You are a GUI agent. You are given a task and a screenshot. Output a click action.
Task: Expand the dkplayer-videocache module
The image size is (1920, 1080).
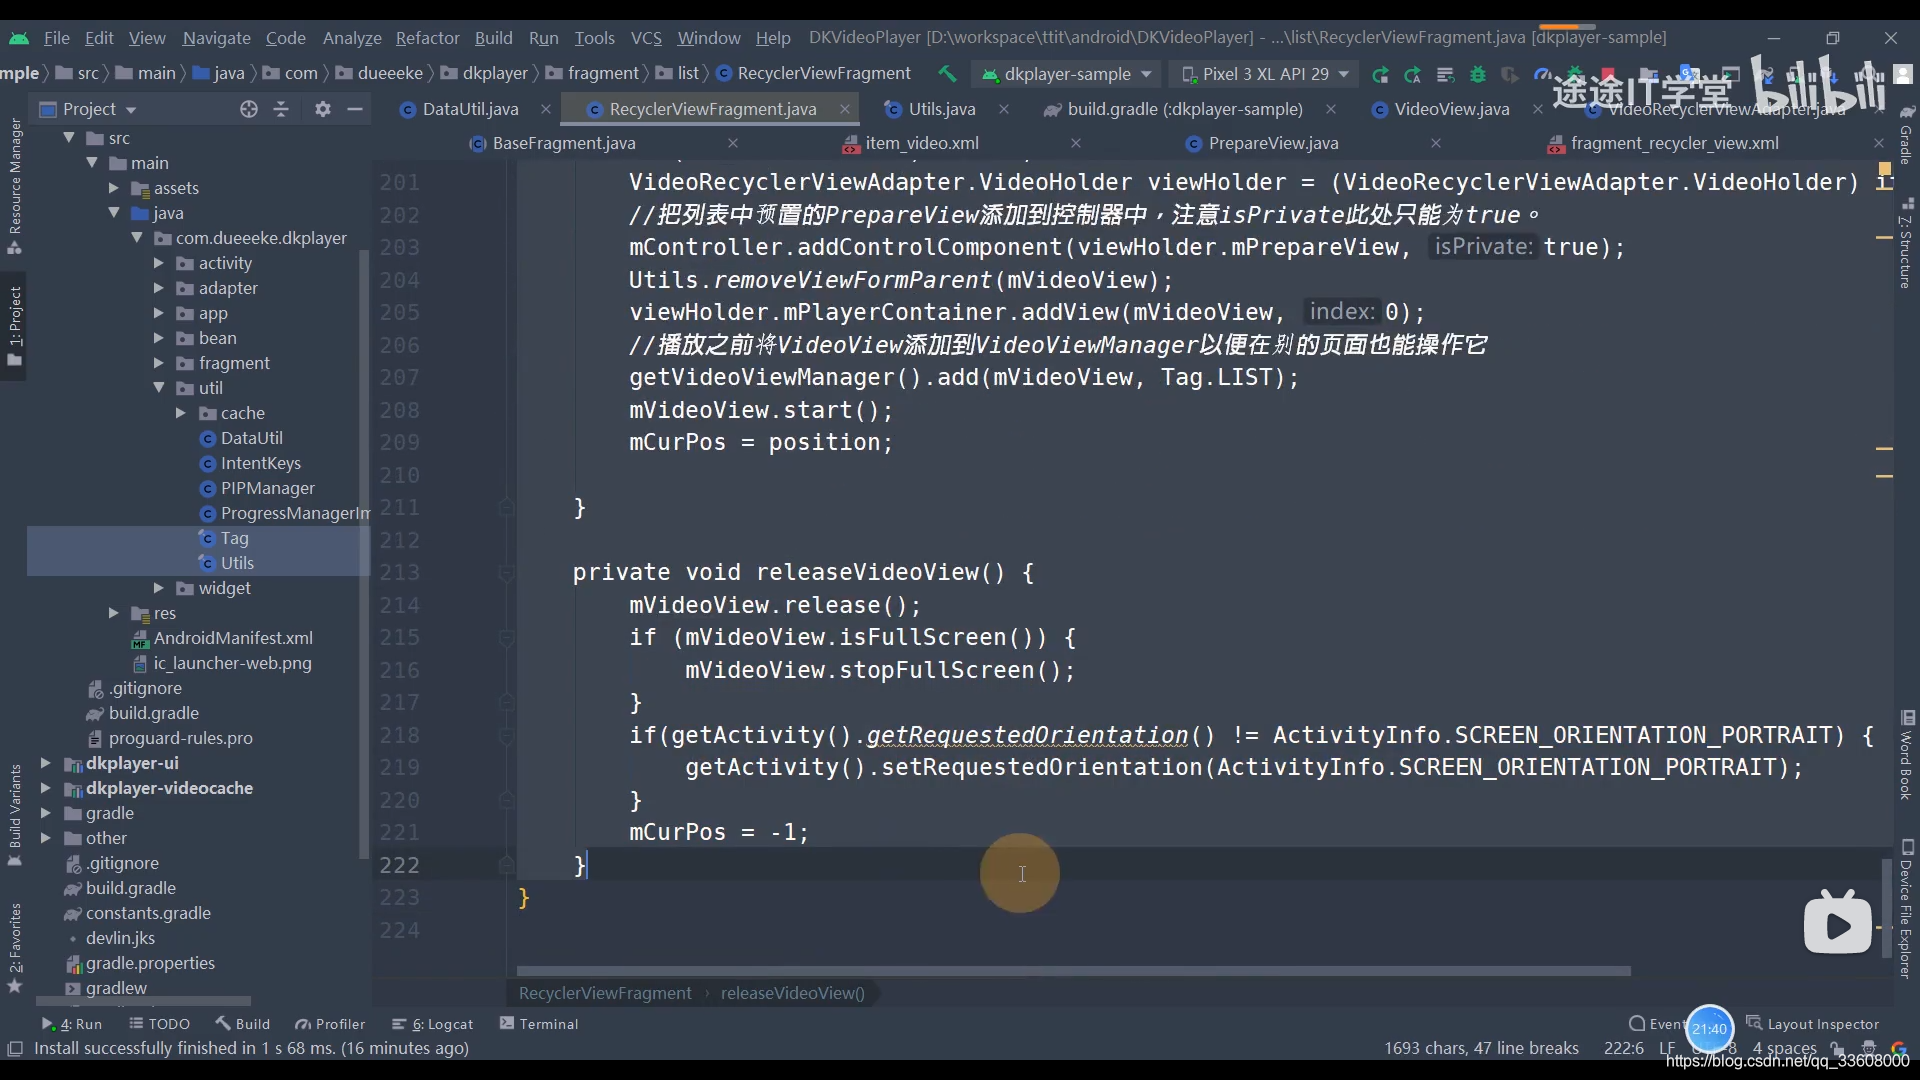tap(46, 788)
